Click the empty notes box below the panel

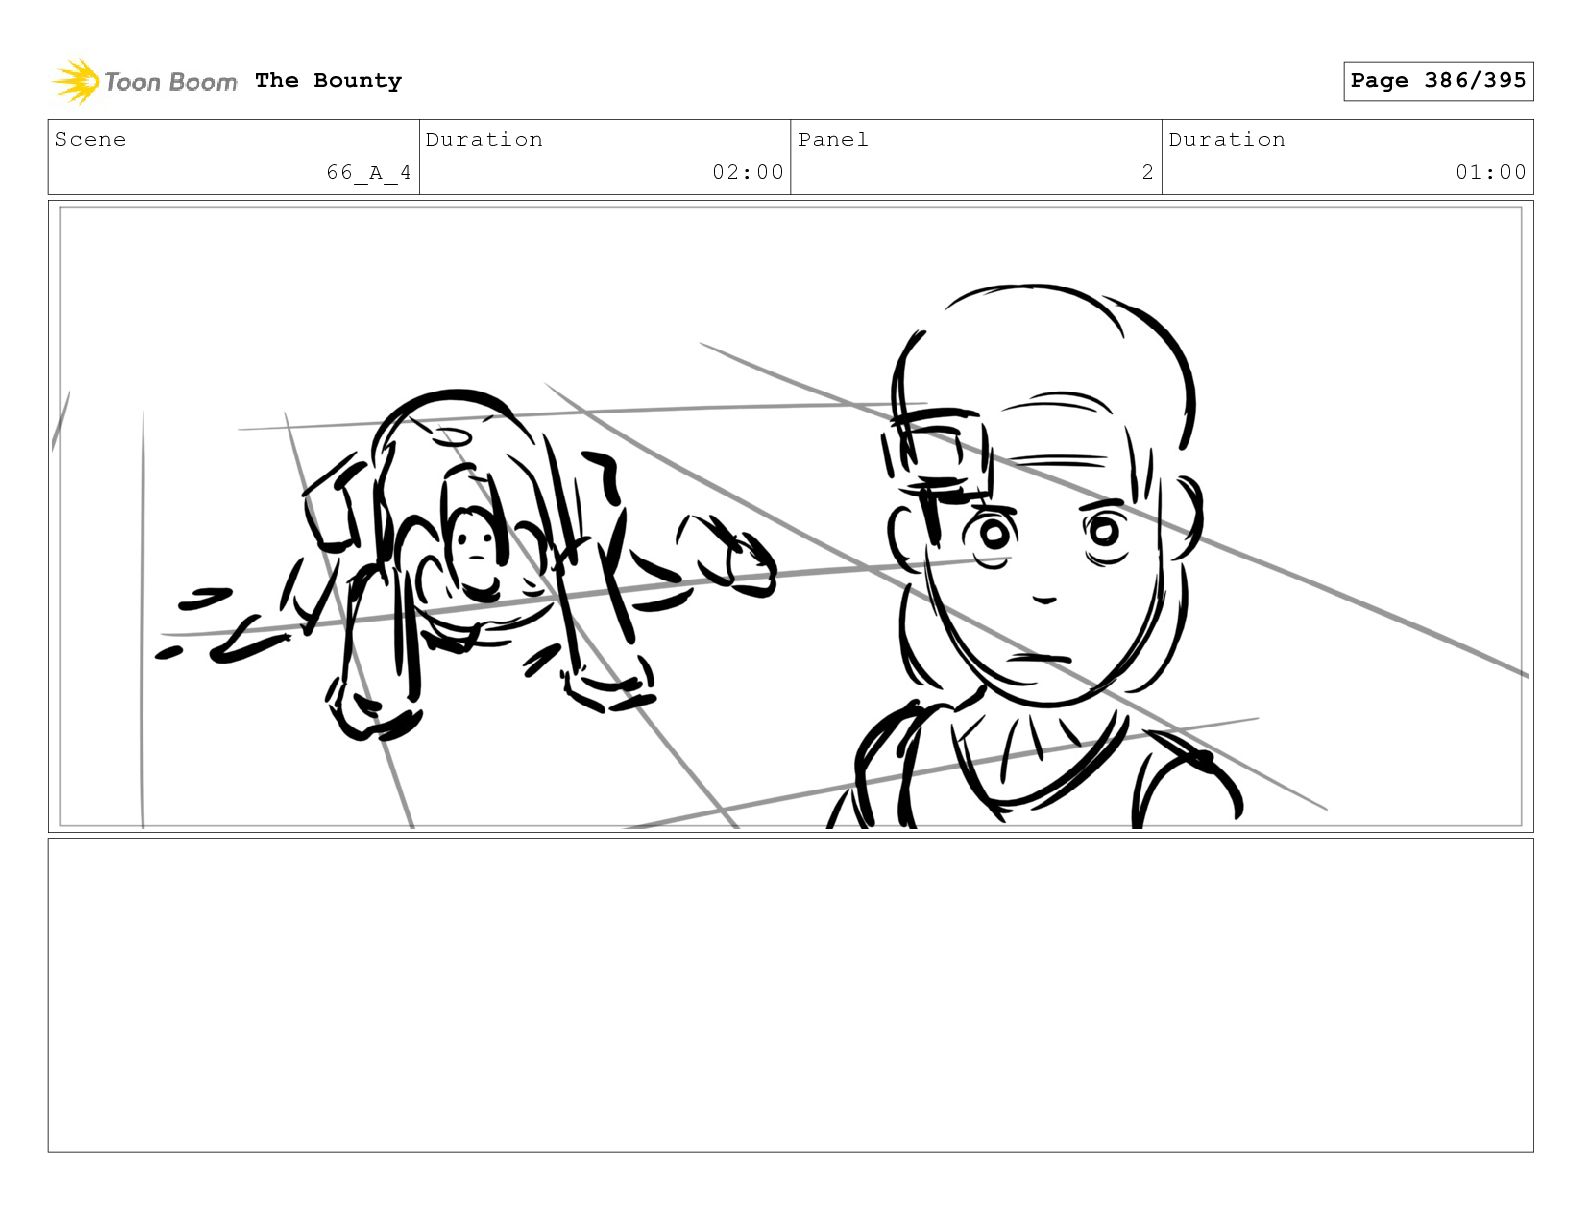791,995
